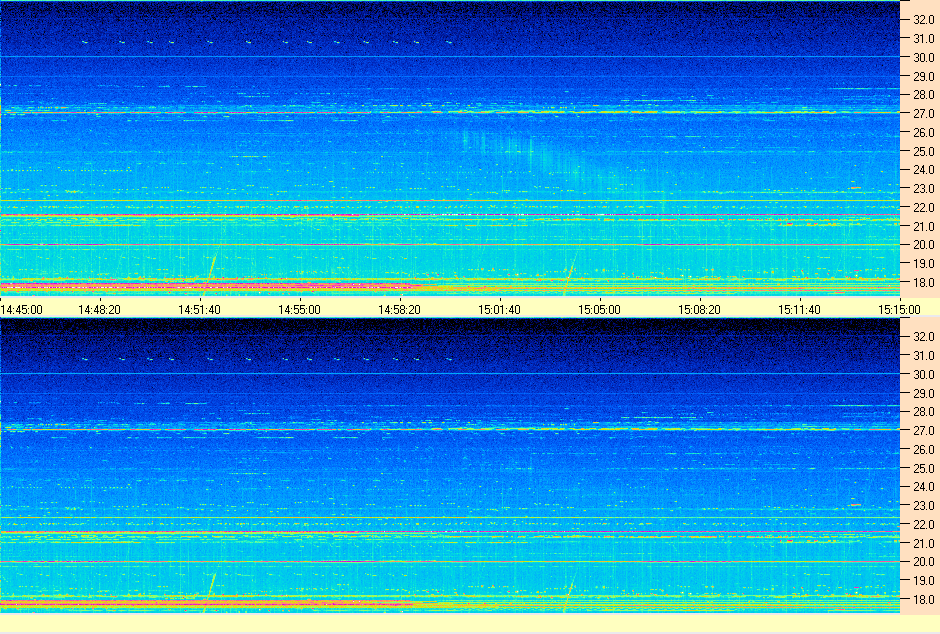This screenshot has height=634, width=940.
Task: Click the 14:51:40 time axis label
Action: [x=200, y=310]
